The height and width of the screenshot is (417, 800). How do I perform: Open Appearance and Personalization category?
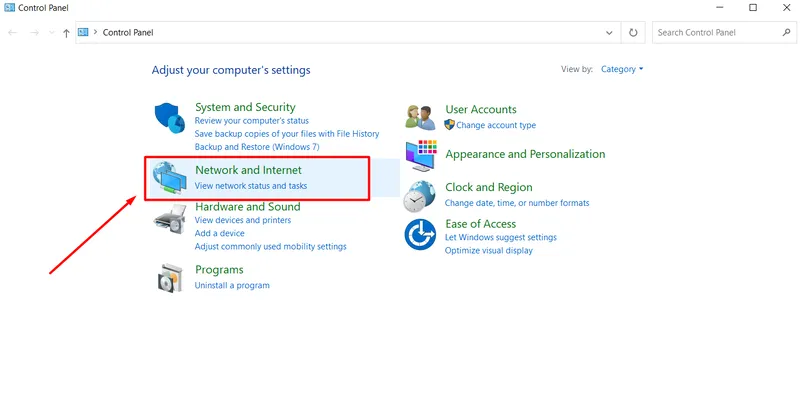(x=526, y=154)
